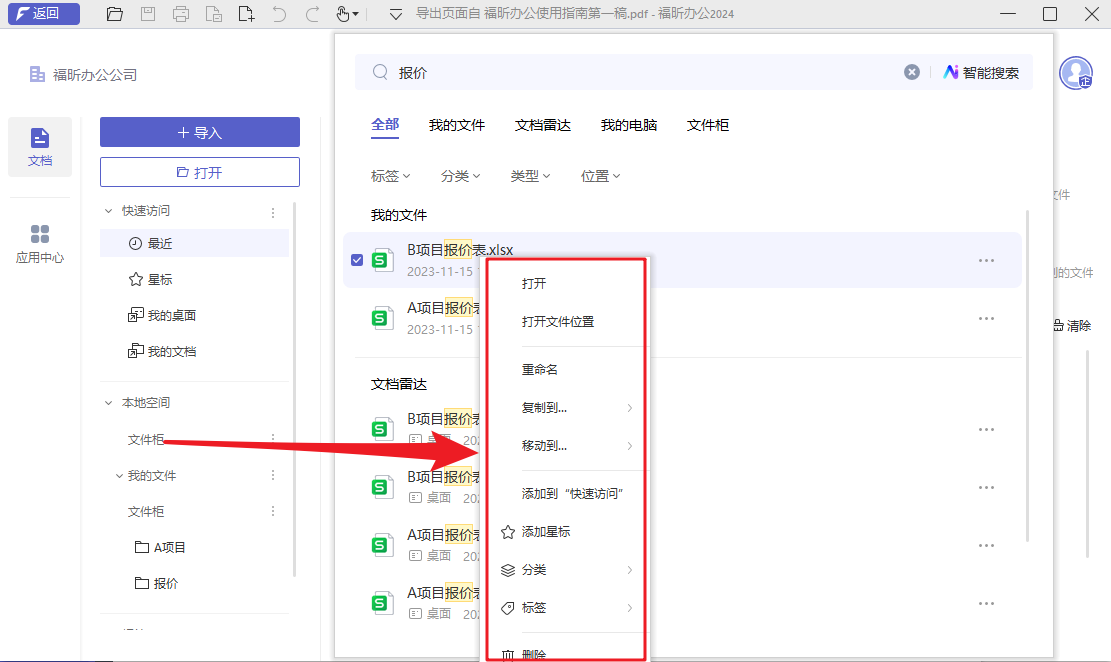
Task: Open the 位置 filter dropdown
Action: (600, 175)
